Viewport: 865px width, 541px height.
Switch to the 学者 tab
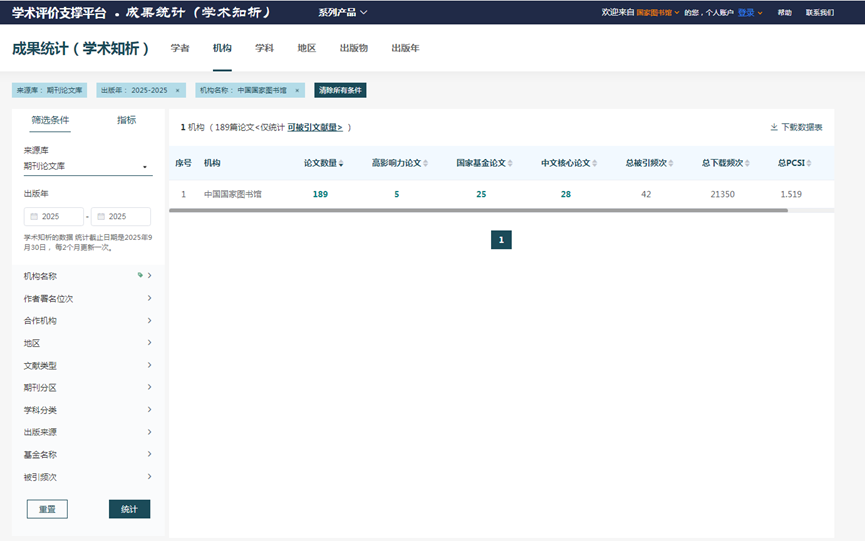coord(180,48)
